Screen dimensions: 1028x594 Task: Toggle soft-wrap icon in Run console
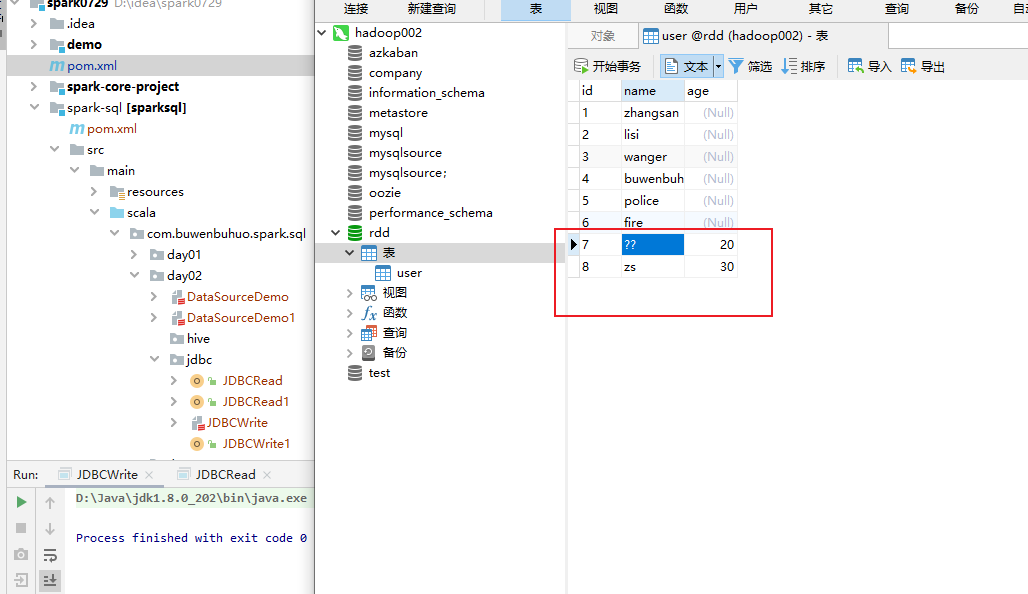click(x=50, y=555)
